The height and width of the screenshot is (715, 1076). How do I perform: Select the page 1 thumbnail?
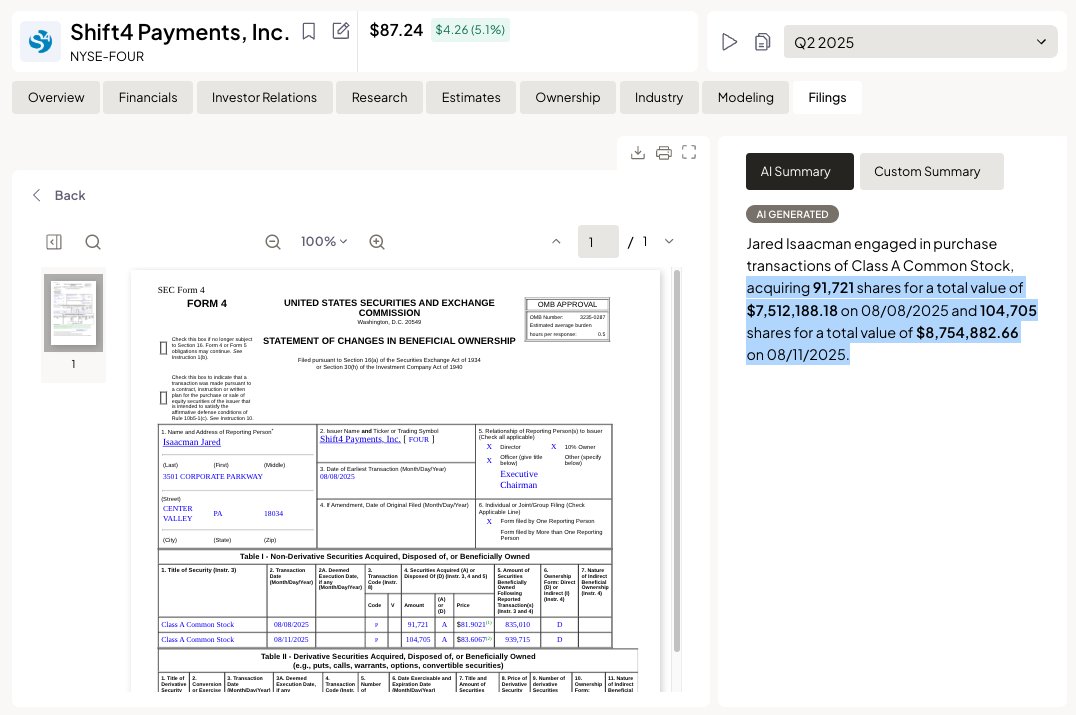pos(73,313)
